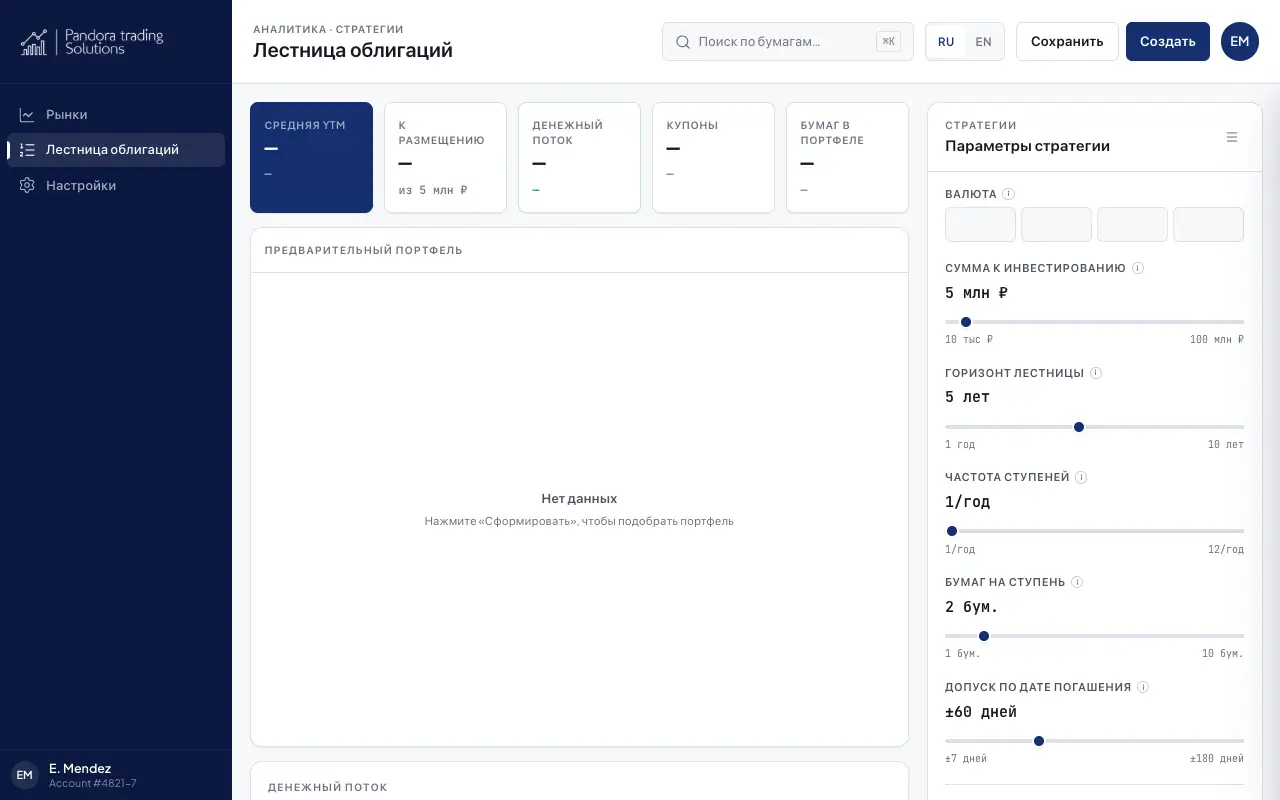This screenshot has width=1280, height=800.
Task: Click the Сумма к инвестированию slider handle
Action: (x=966, y=322)
